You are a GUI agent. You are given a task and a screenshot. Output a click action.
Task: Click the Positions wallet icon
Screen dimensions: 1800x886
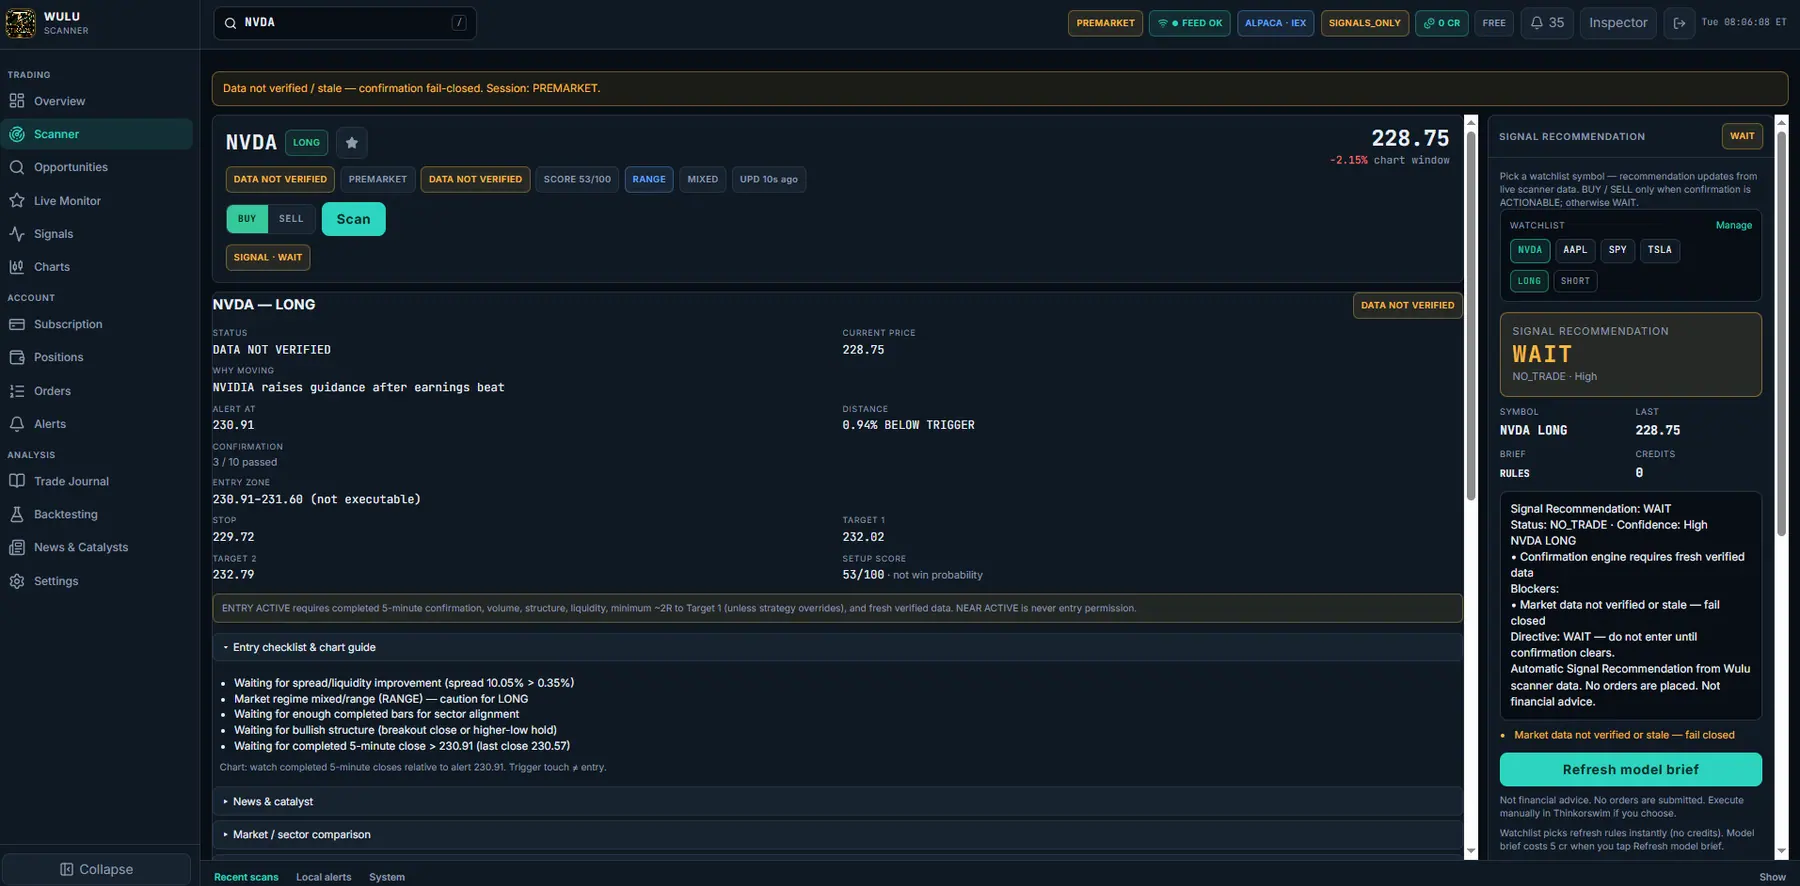click(17, 357)
